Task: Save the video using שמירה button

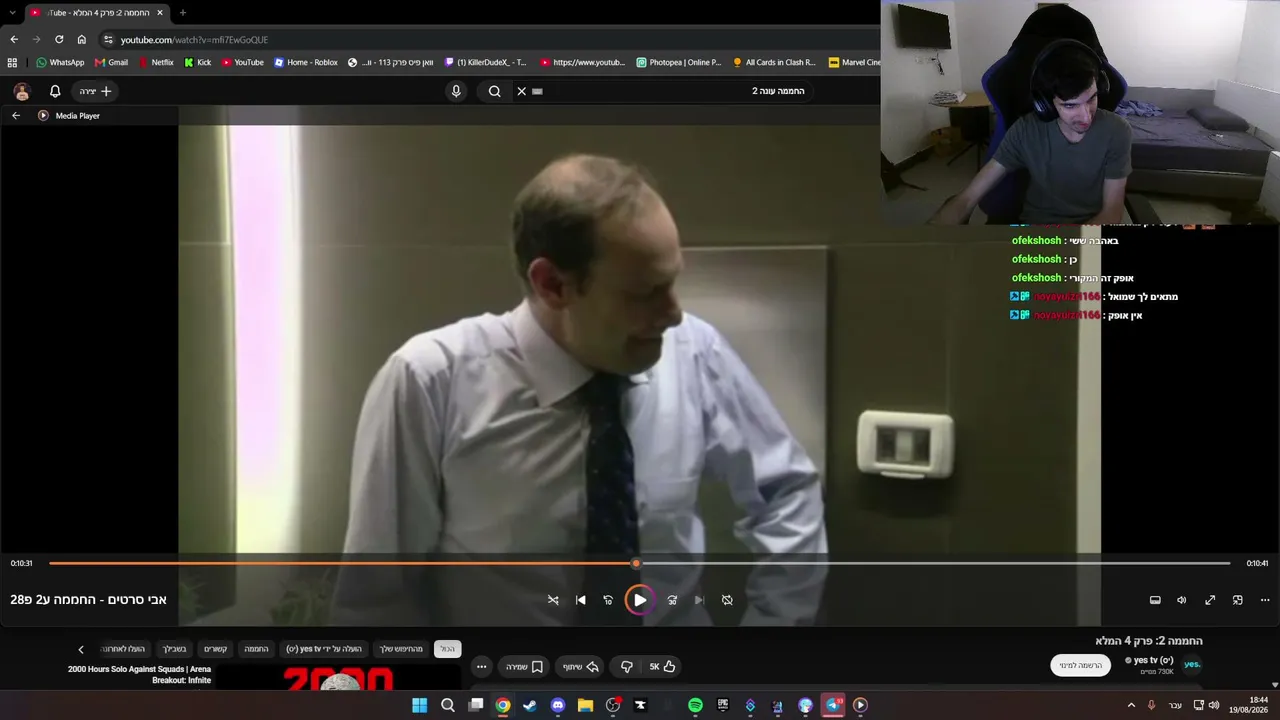Action: (x=524, y=667)
